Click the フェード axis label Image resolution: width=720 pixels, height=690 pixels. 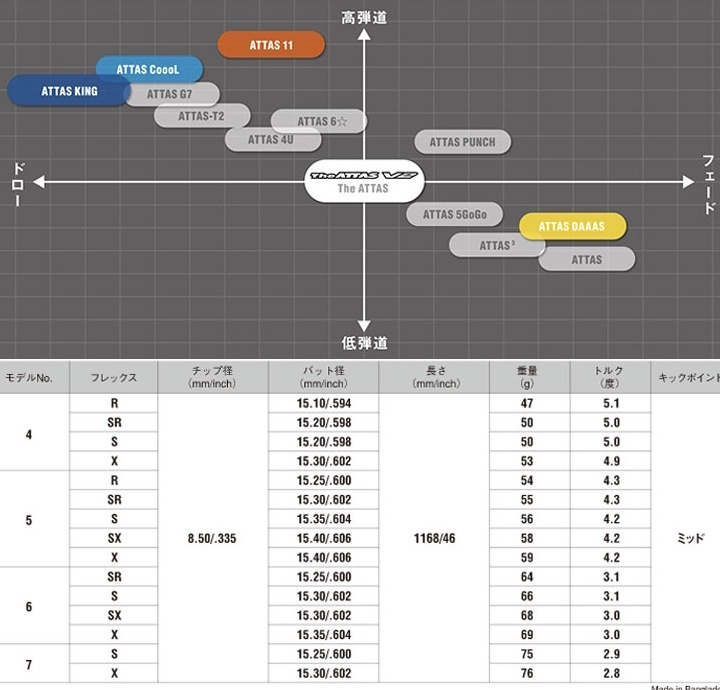point(709,184)
